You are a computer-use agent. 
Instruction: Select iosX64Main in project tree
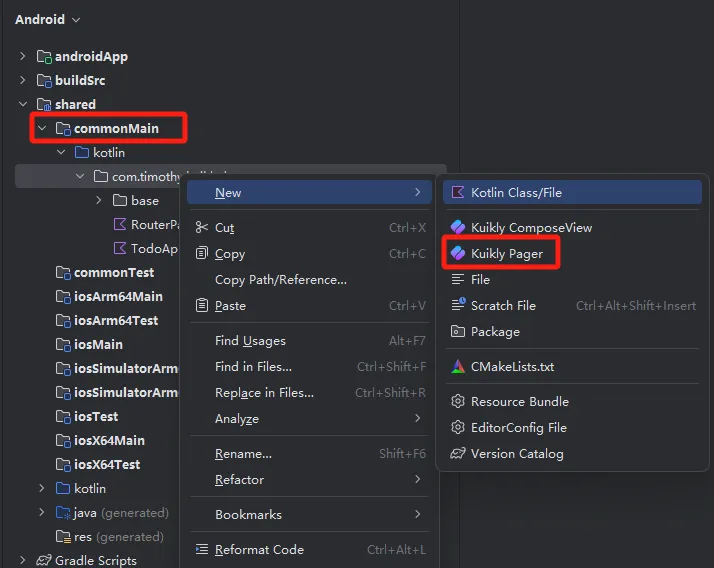109,440
